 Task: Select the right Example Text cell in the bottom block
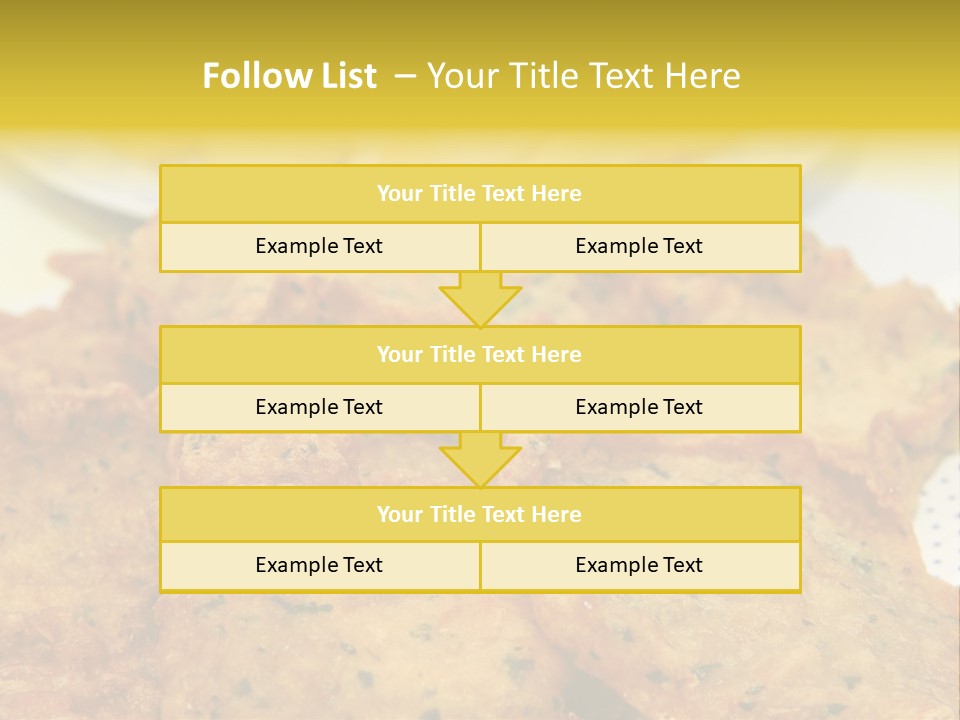639,566
